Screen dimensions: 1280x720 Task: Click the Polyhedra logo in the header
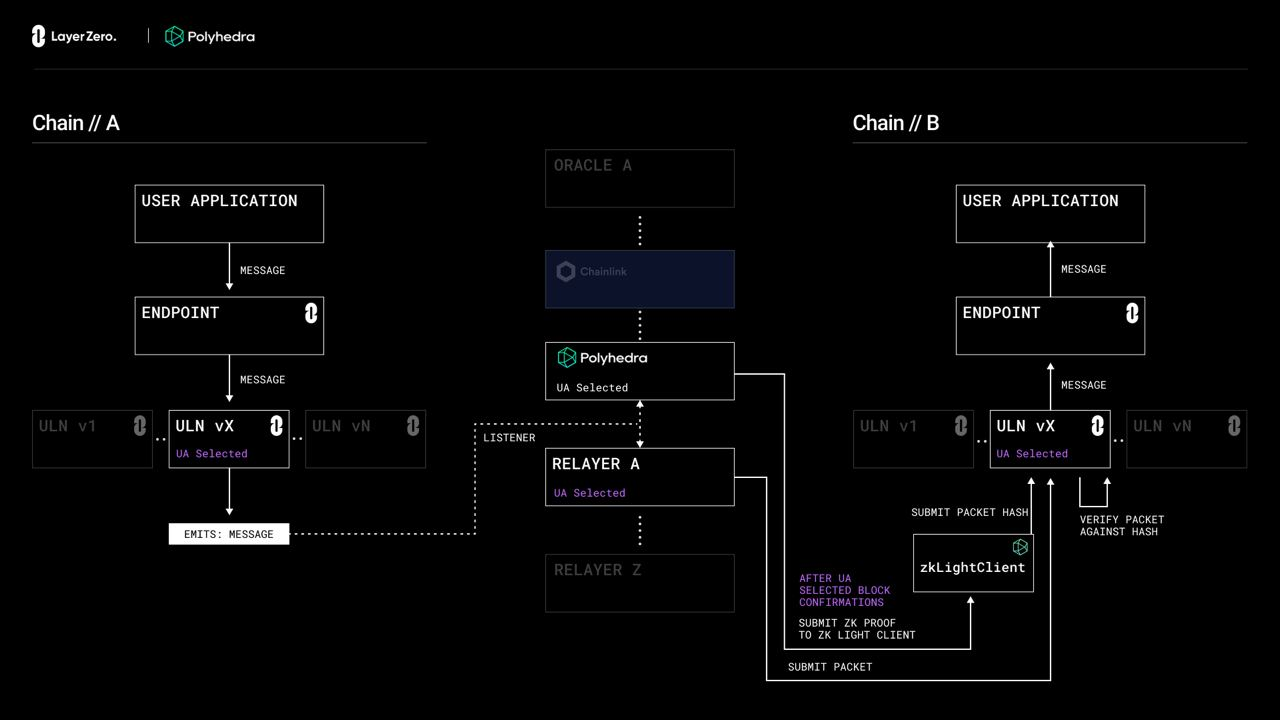(210, 36)
